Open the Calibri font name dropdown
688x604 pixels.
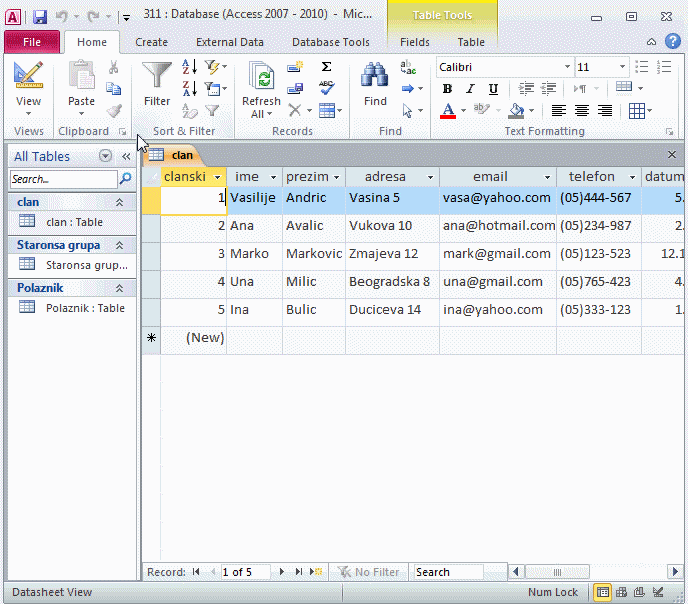[567, 67]
